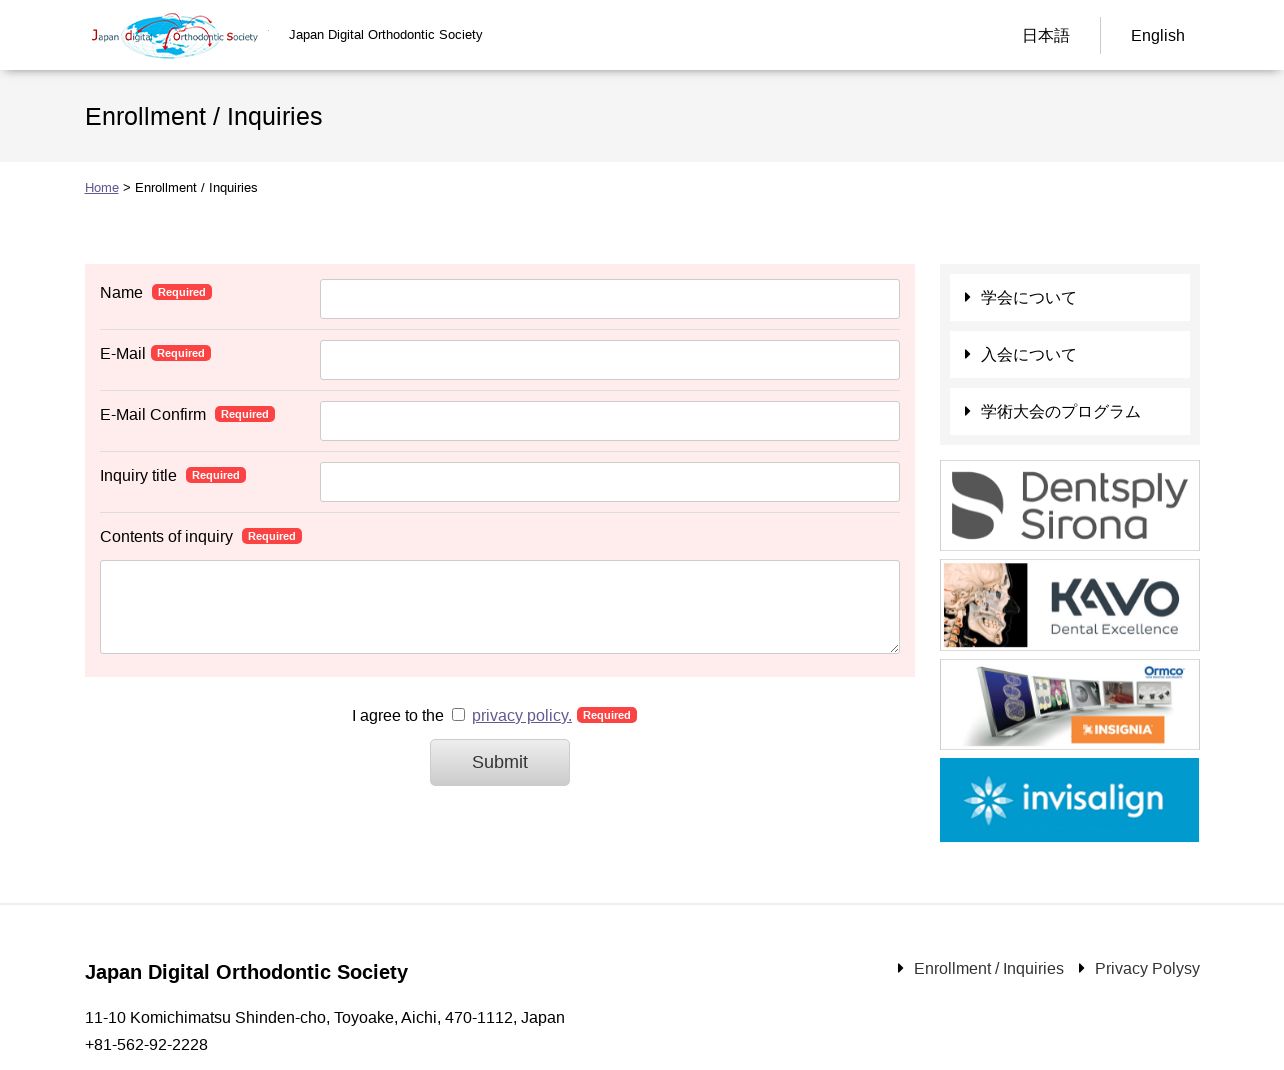
Task: Click the E-Mail input field
Action: 610,360
